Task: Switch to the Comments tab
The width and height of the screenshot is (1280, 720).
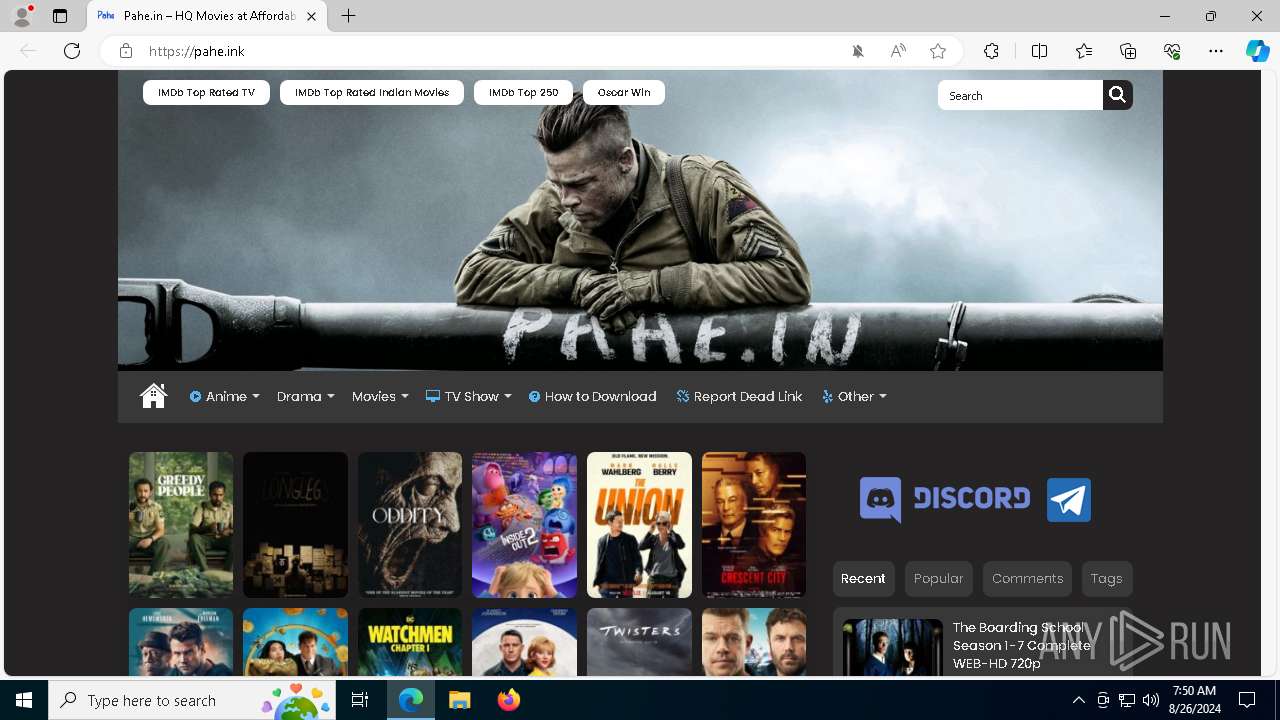Action: tap(1027, 578)
